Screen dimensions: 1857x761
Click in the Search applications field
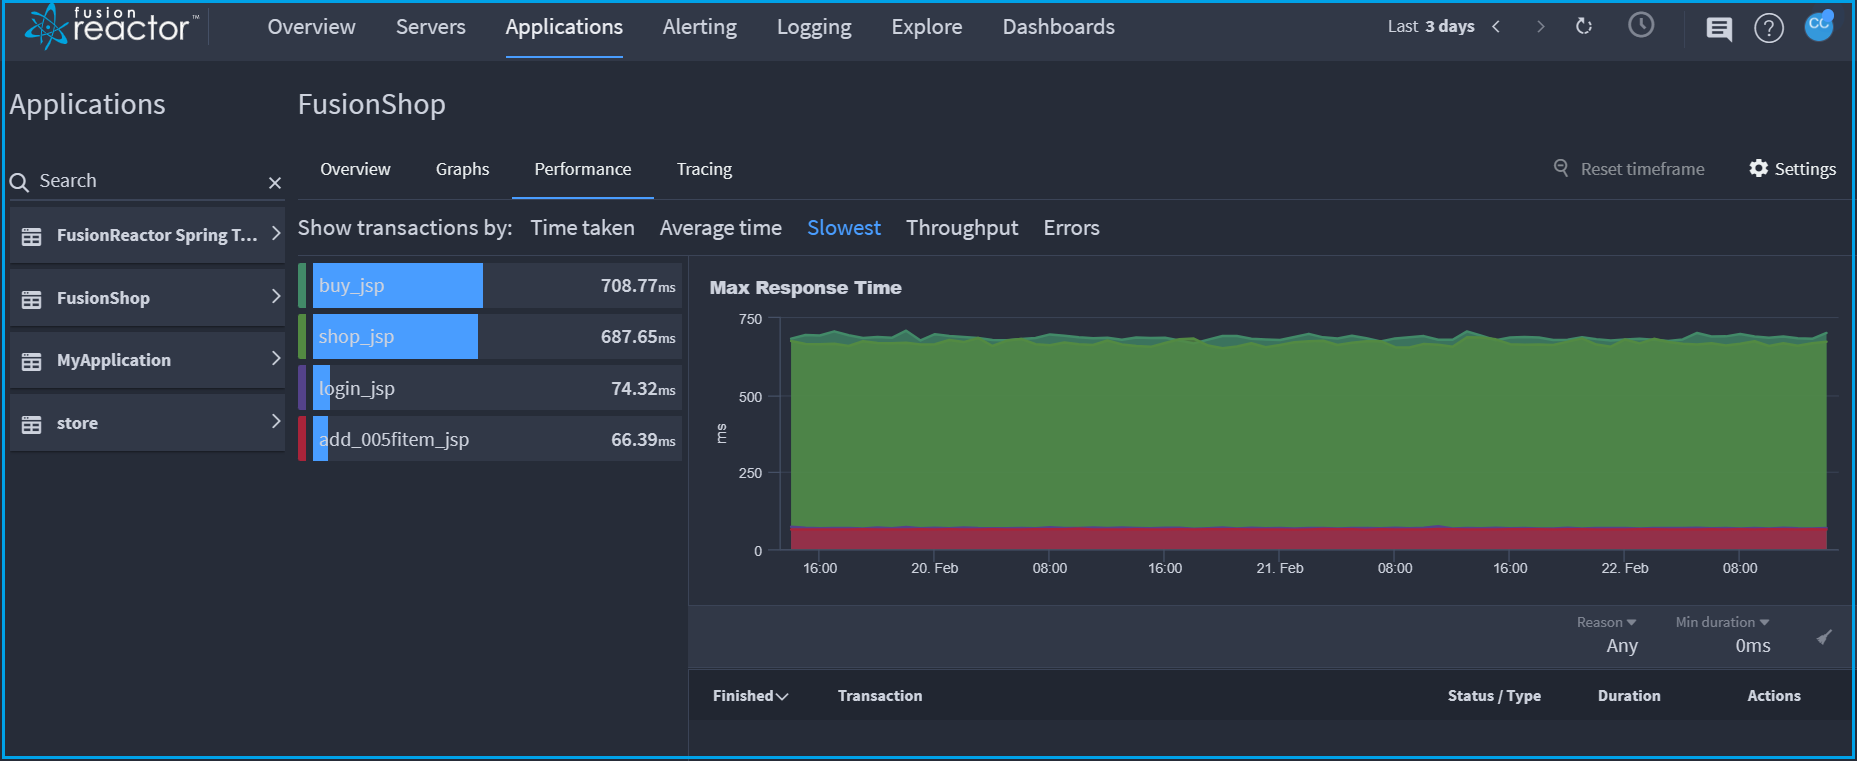point(148,181)
